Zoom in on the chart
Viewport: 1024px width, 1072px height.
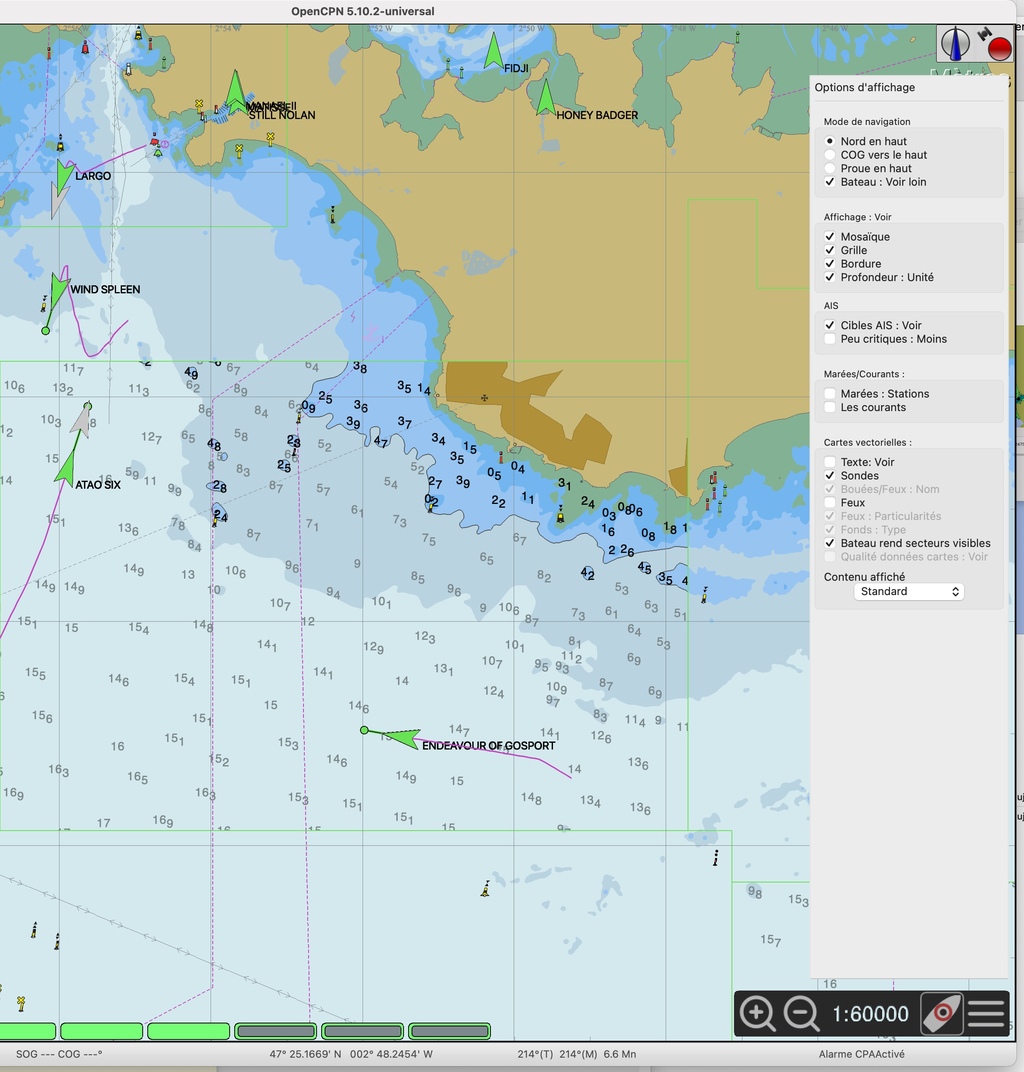coord(757,1014)
